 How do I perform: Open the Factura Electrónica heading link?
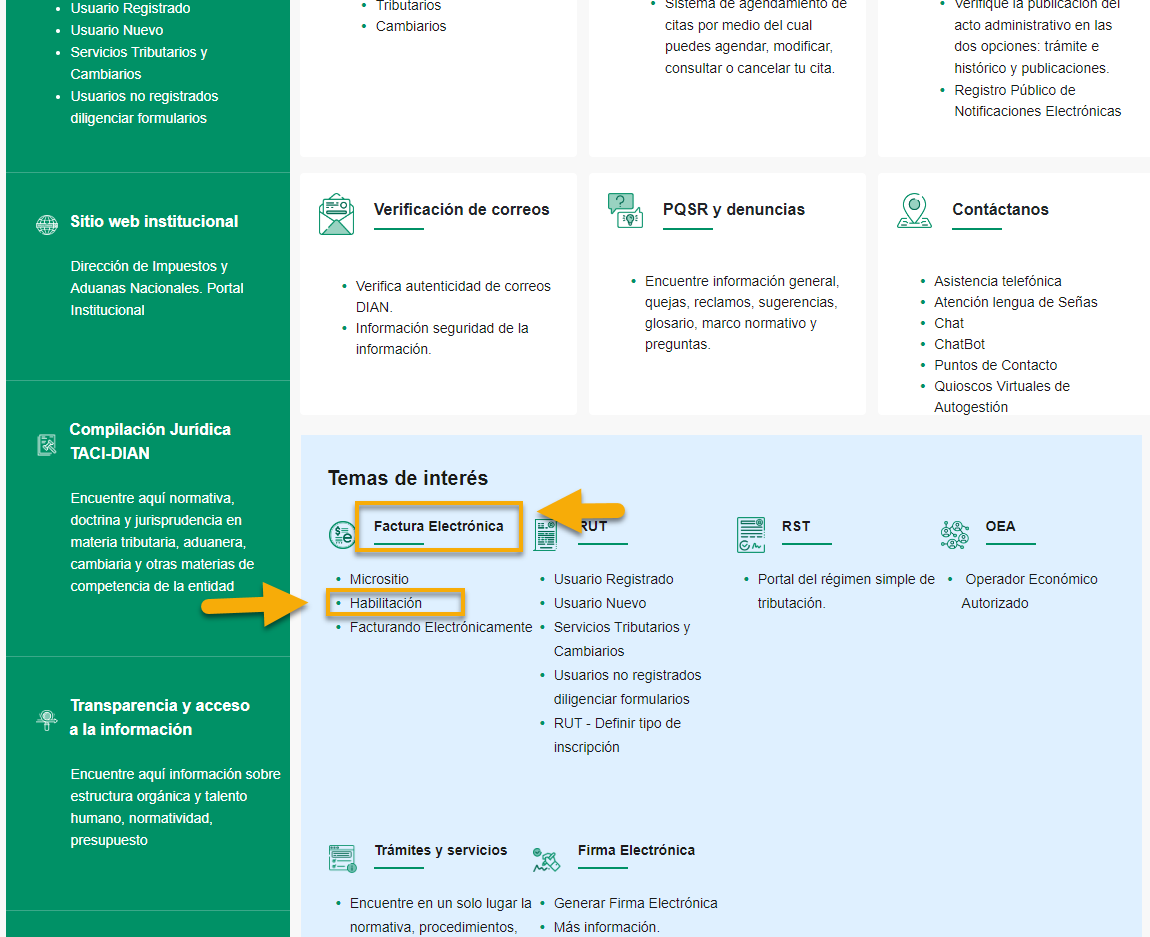[439, 526]
